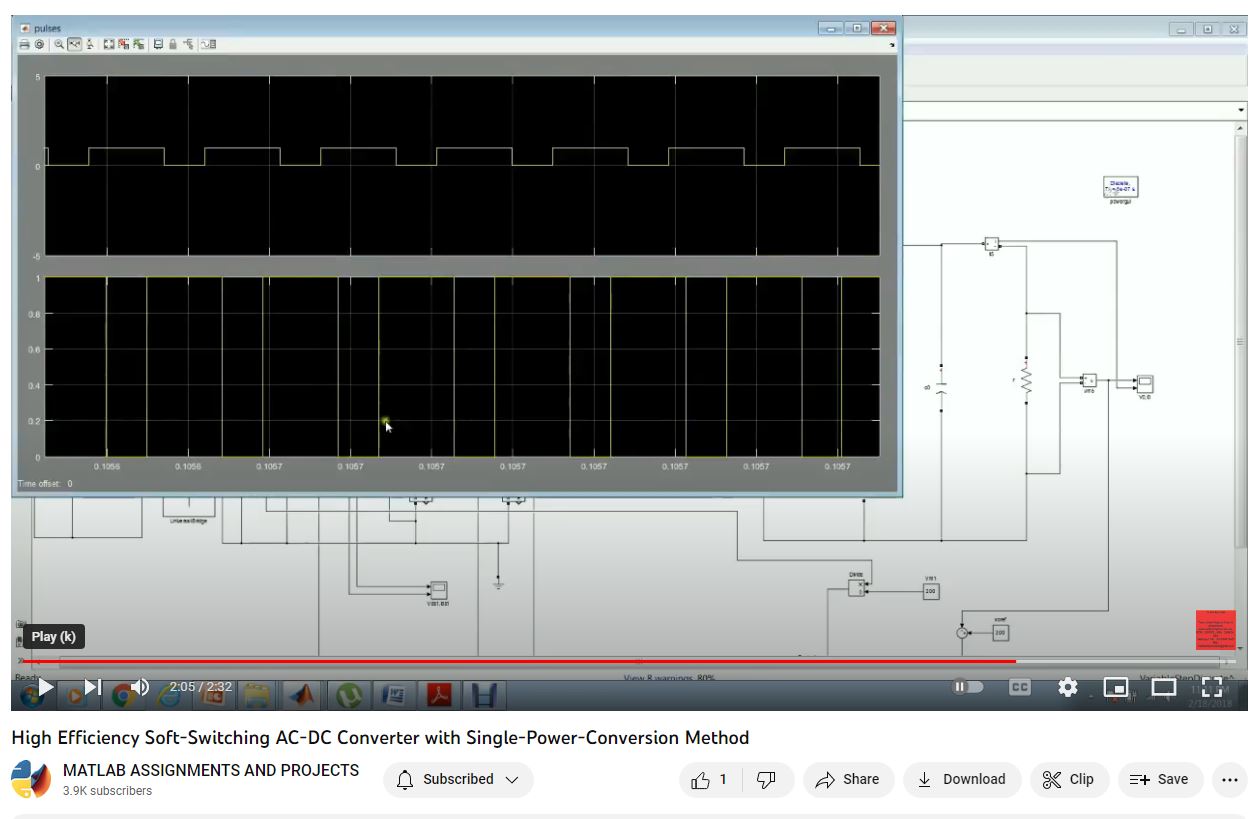
Task: Open the Save to playlist menu
Action: [x=1158, y=779]
